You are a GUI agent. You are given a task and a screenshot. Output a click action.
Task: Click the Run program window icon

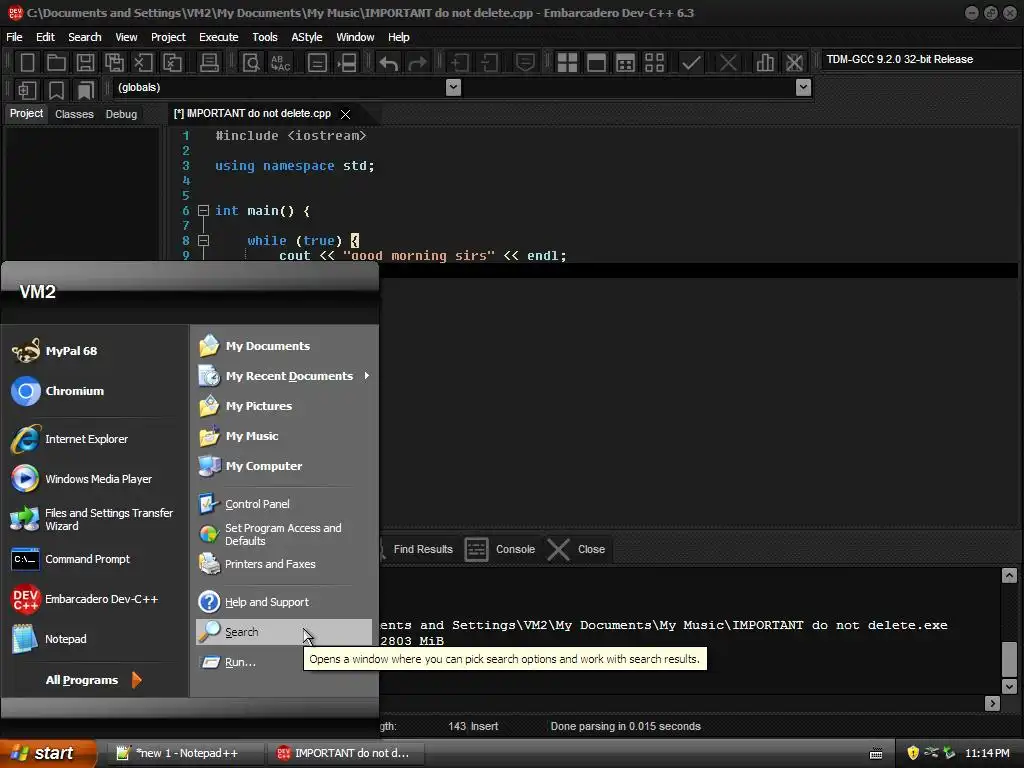click(x=596, y=63)
